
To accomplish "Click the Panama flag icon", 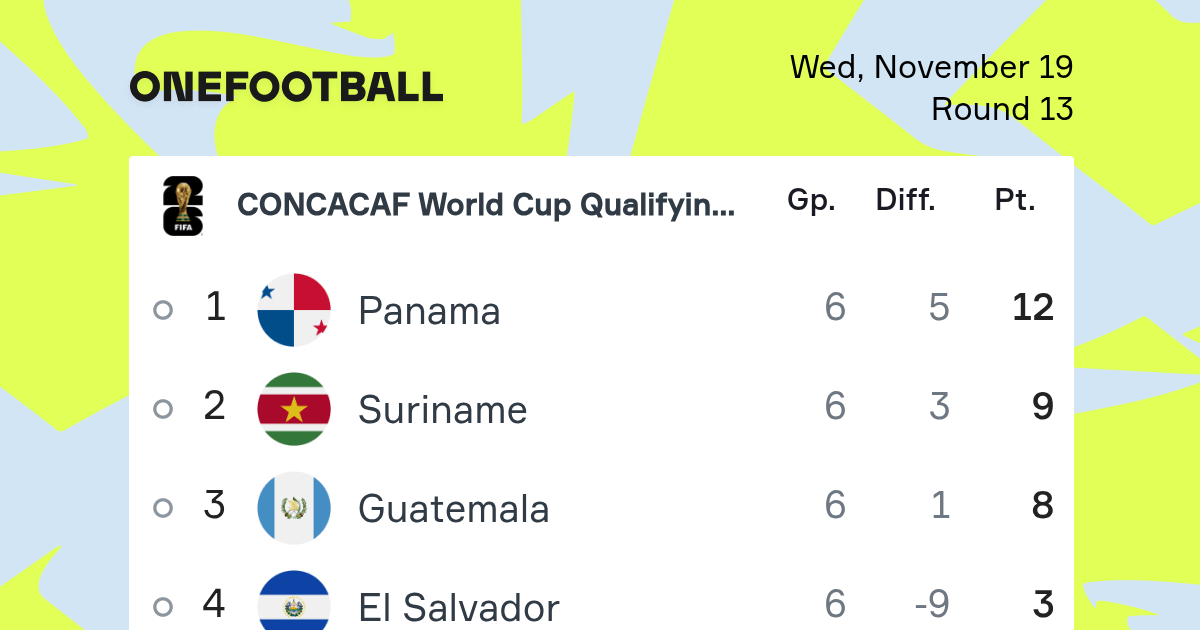I will pyautogui.click(x=294, y=310).
